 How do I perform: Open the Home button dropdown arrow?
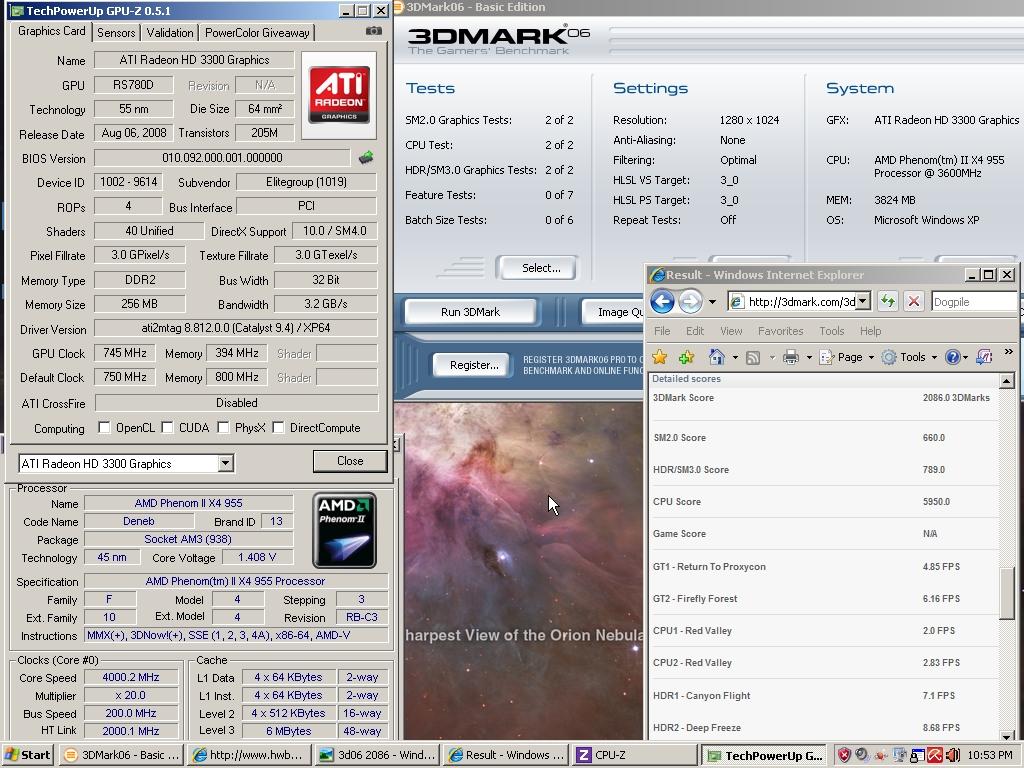pyautogui.click(x=735, y=357)
